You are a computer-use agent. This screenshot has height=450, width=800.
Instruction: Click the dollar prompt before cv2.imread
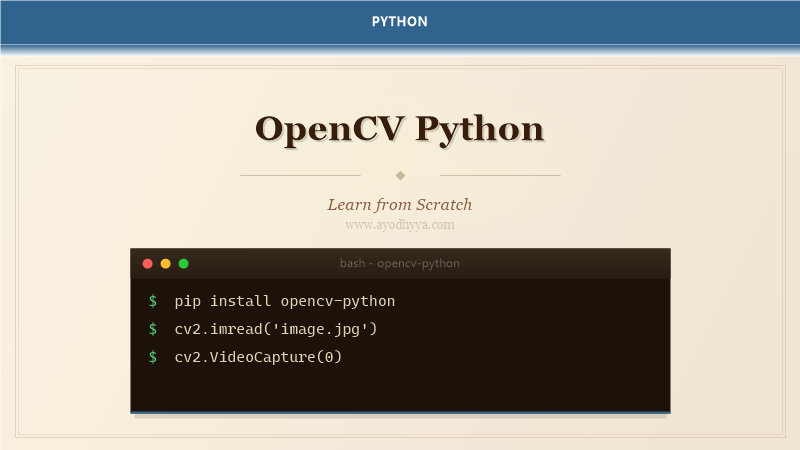coord(153,329)
